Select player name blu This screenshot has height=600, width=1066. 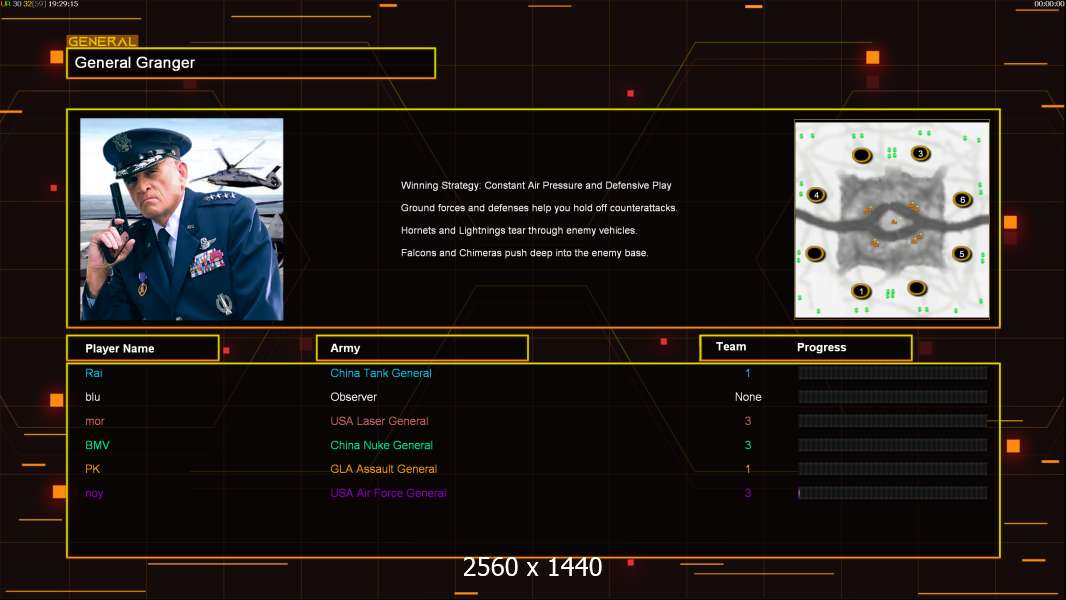pos(92,397)
